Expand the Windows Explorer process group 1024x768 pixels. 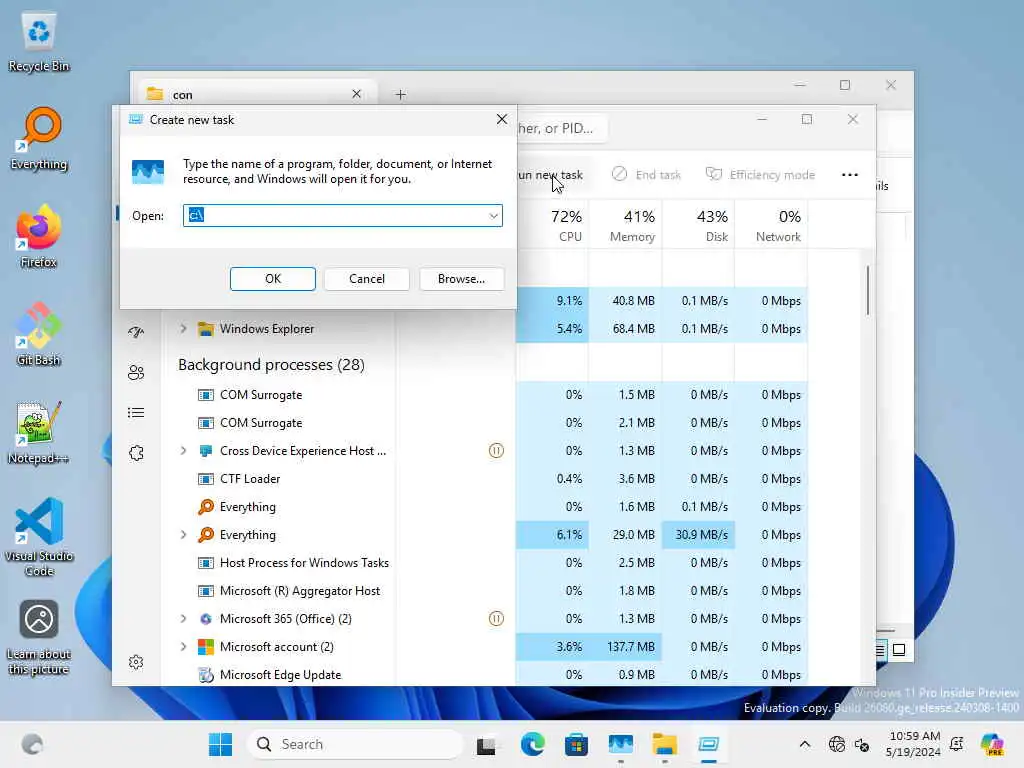tap(184, 328)
